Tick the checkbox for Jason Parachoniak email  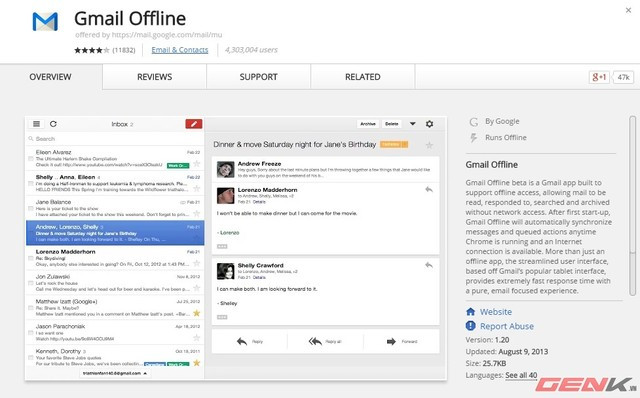31,333
